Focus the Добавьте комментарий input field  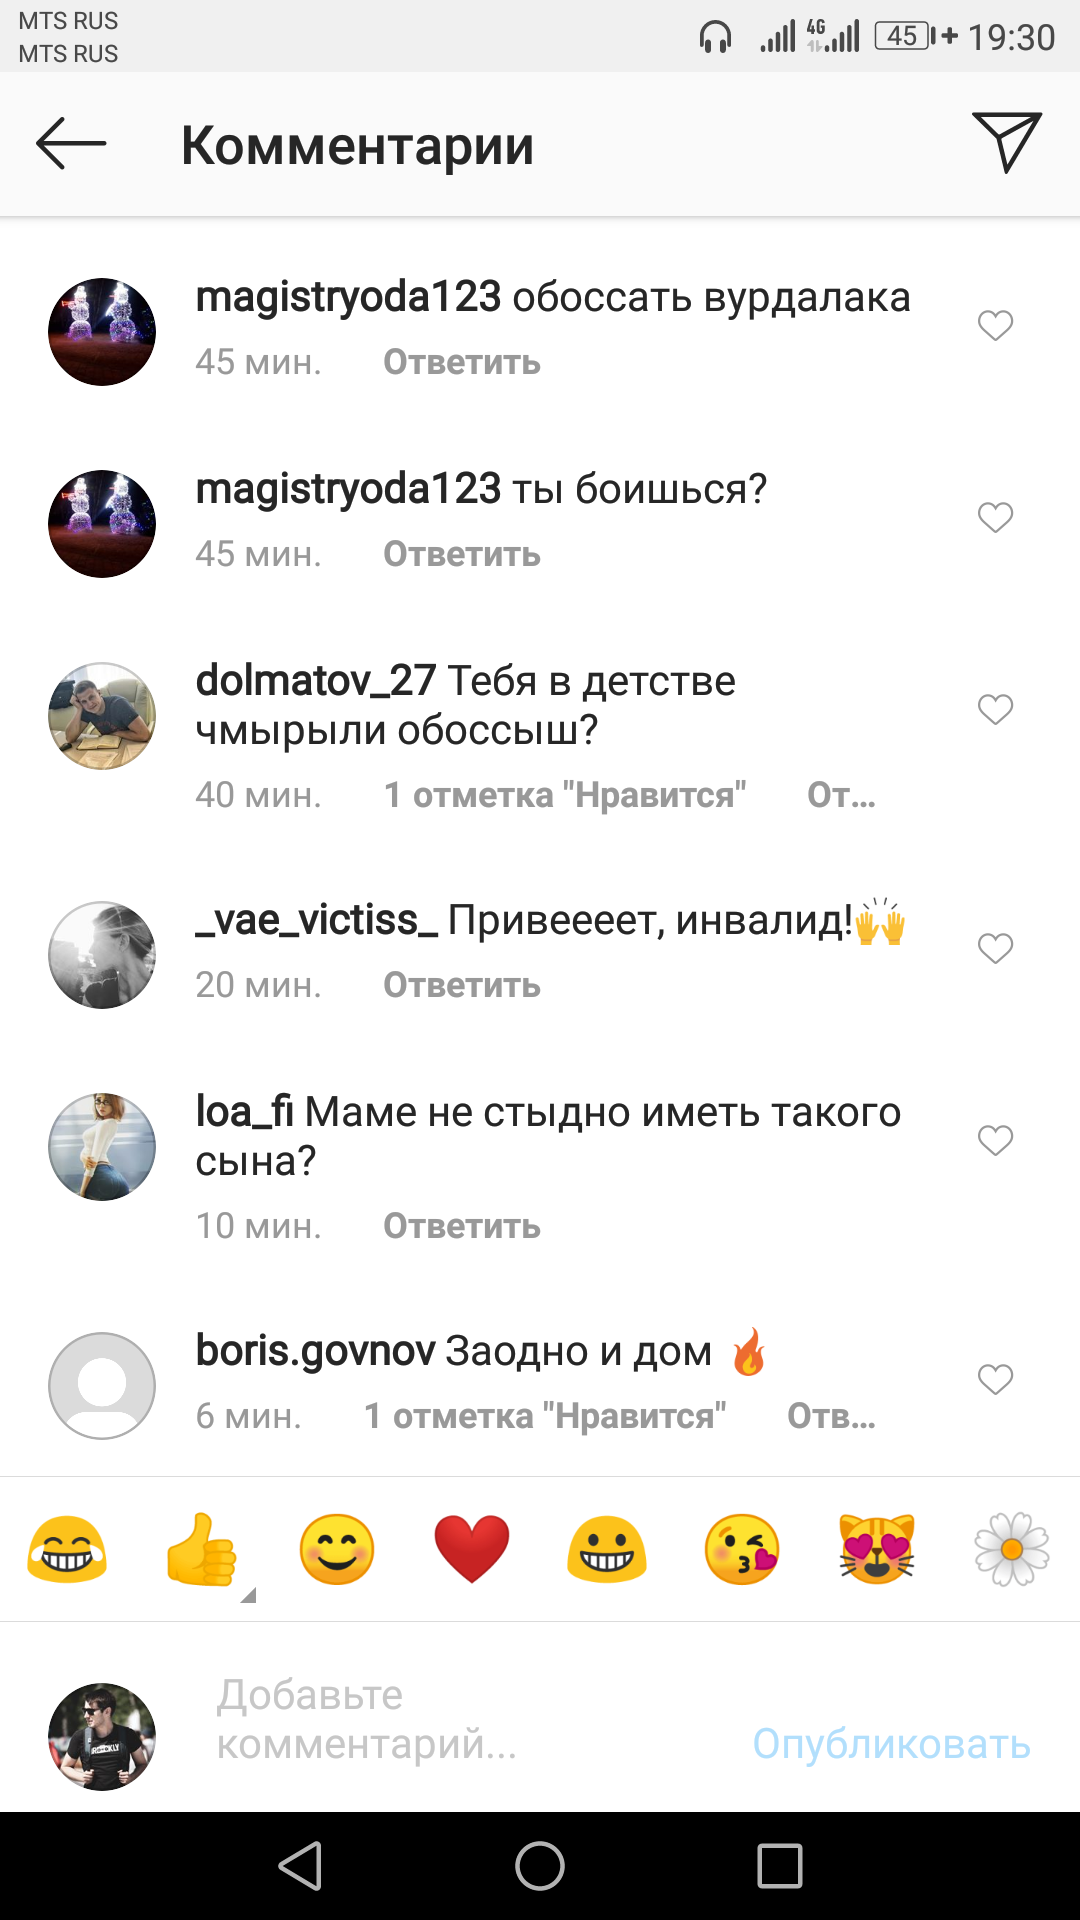[x=460, y=1719]
